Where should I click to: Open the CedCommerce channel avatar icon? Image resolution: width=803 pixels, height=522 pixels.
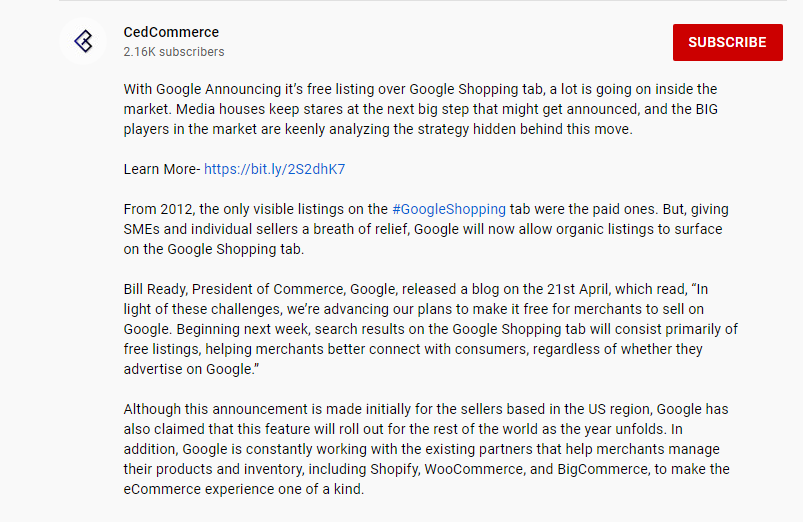83,41
